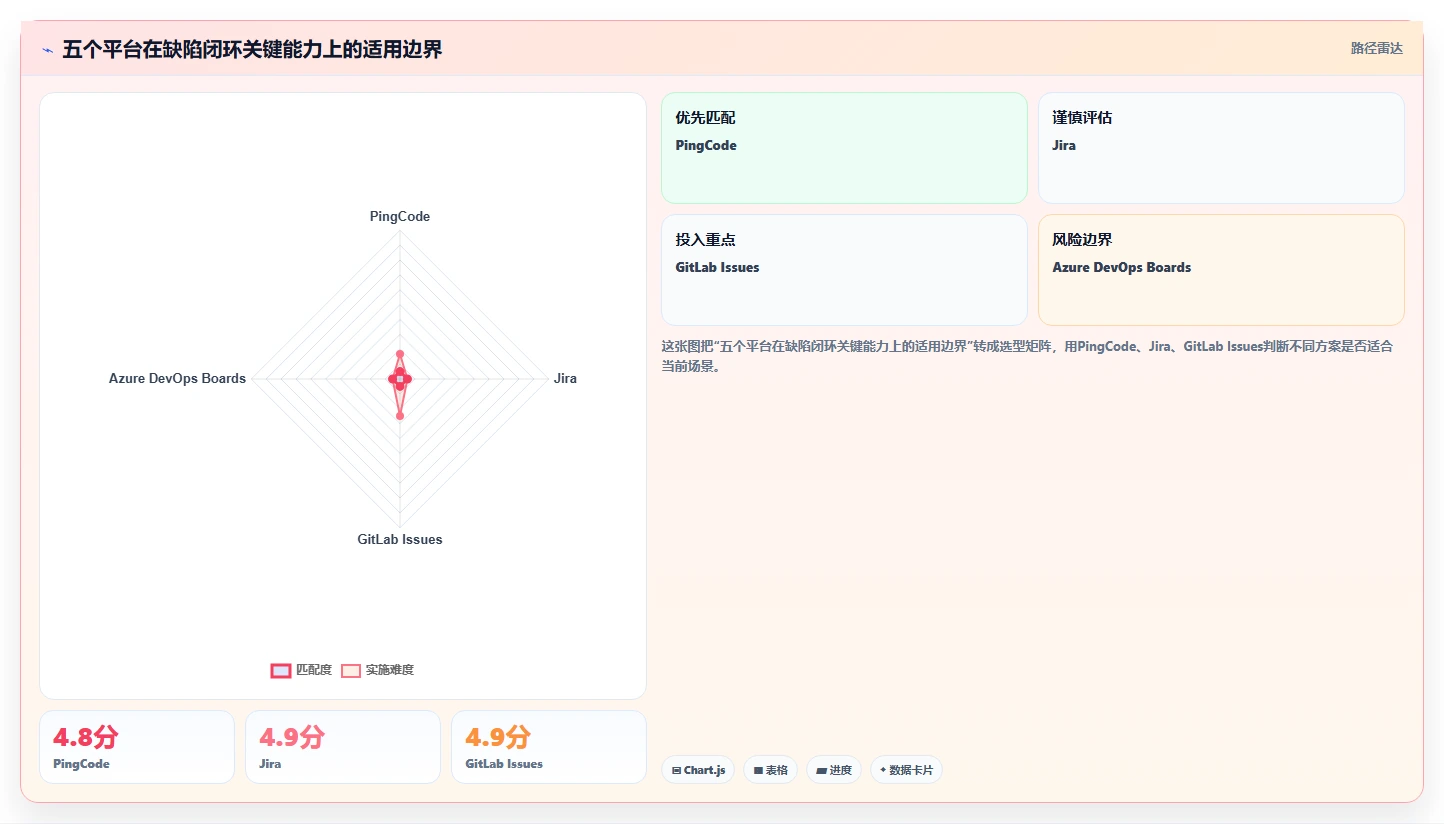Click the 4.9分 GitLab Issues score card

[549, 747]
